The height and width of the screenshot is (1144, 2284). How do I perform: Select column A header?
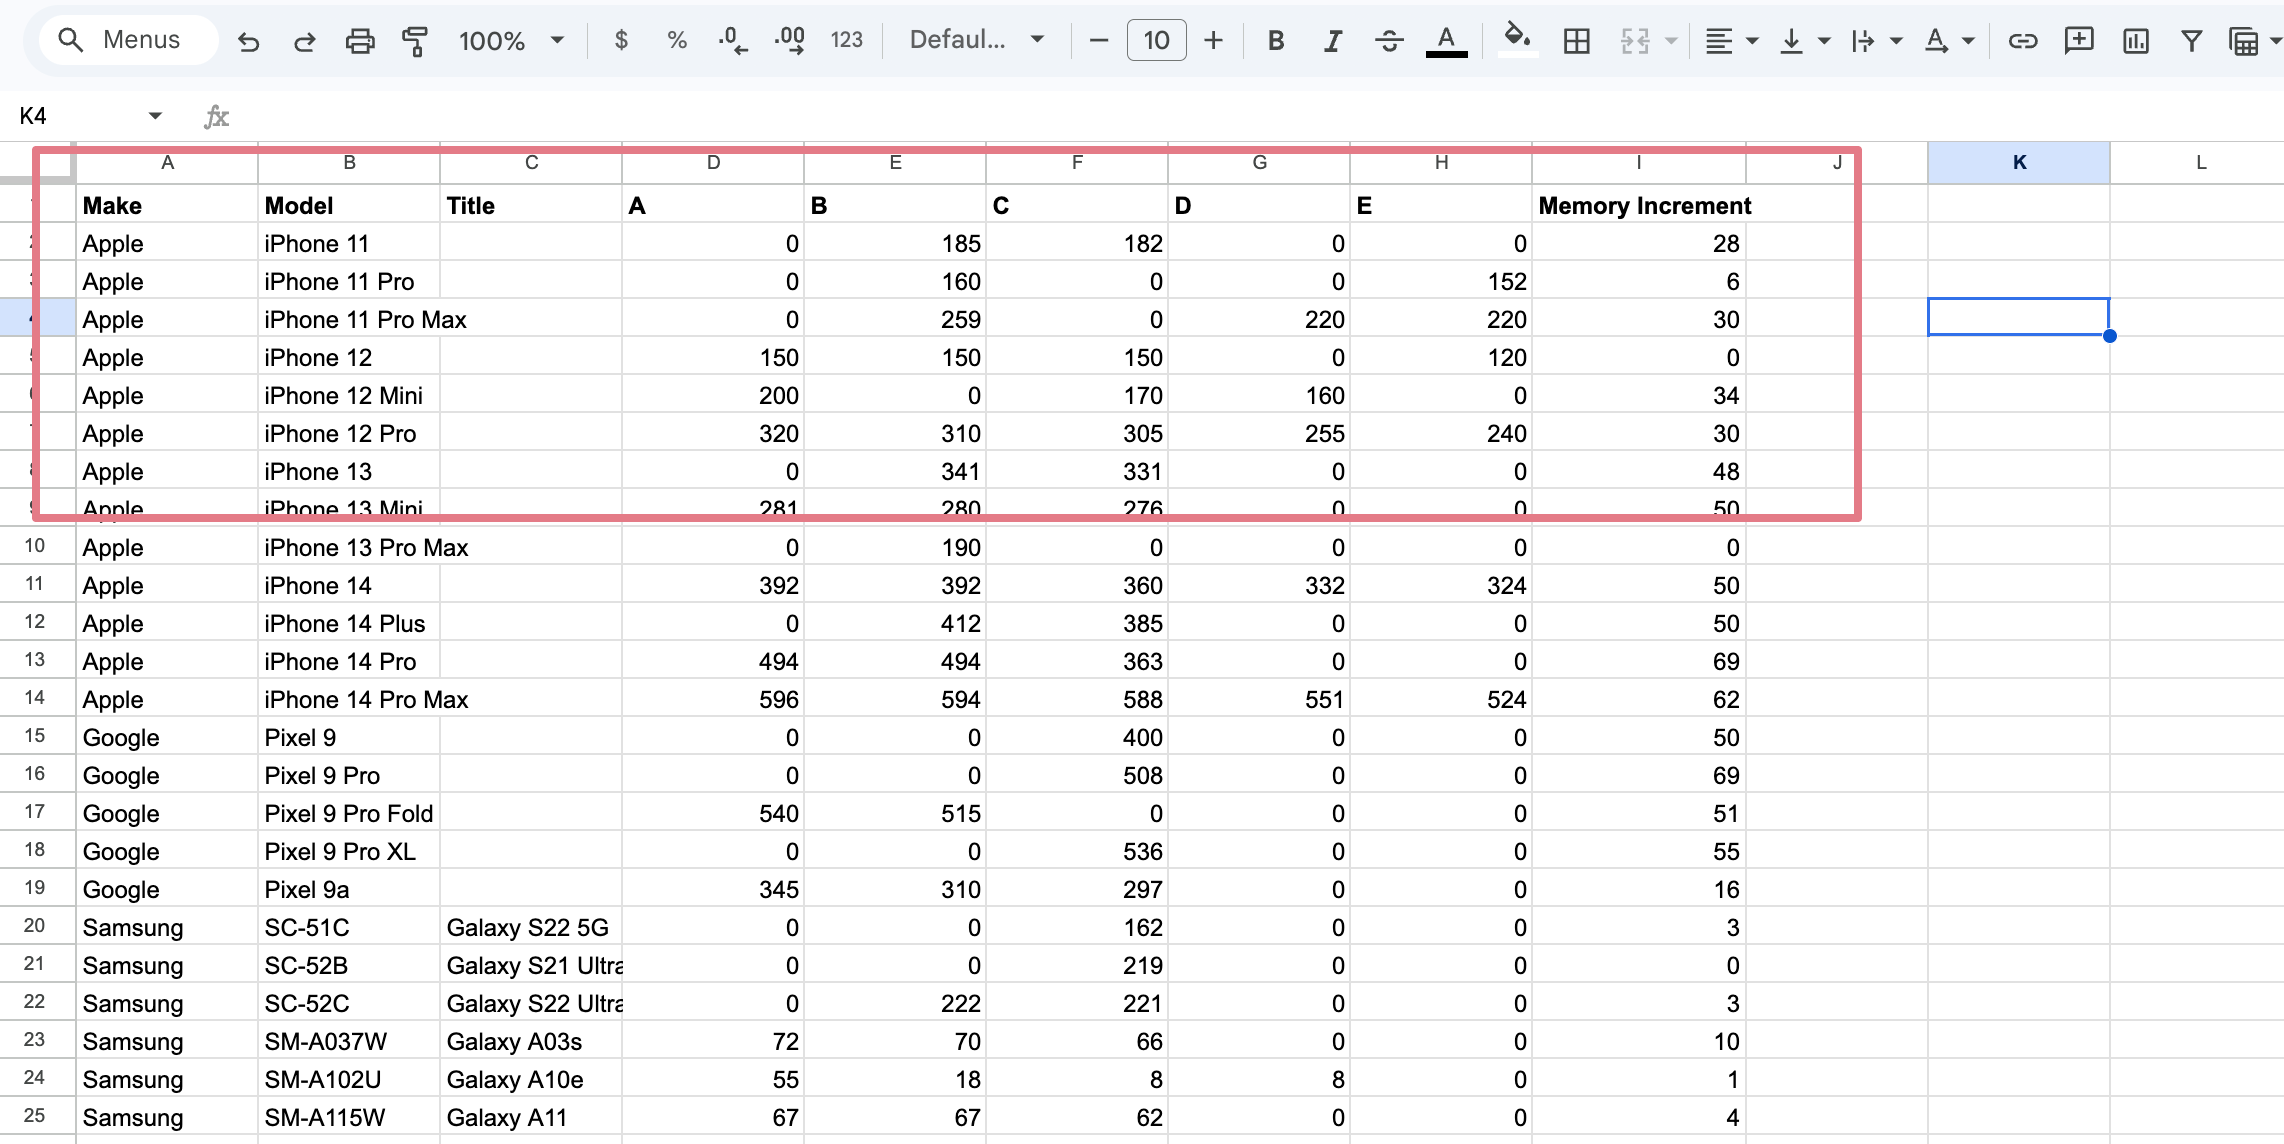(x=168, y=162)
